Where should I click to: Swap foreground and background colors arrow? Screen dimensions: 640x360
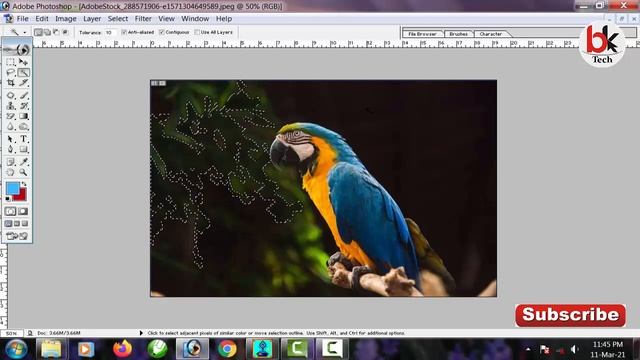24,184
